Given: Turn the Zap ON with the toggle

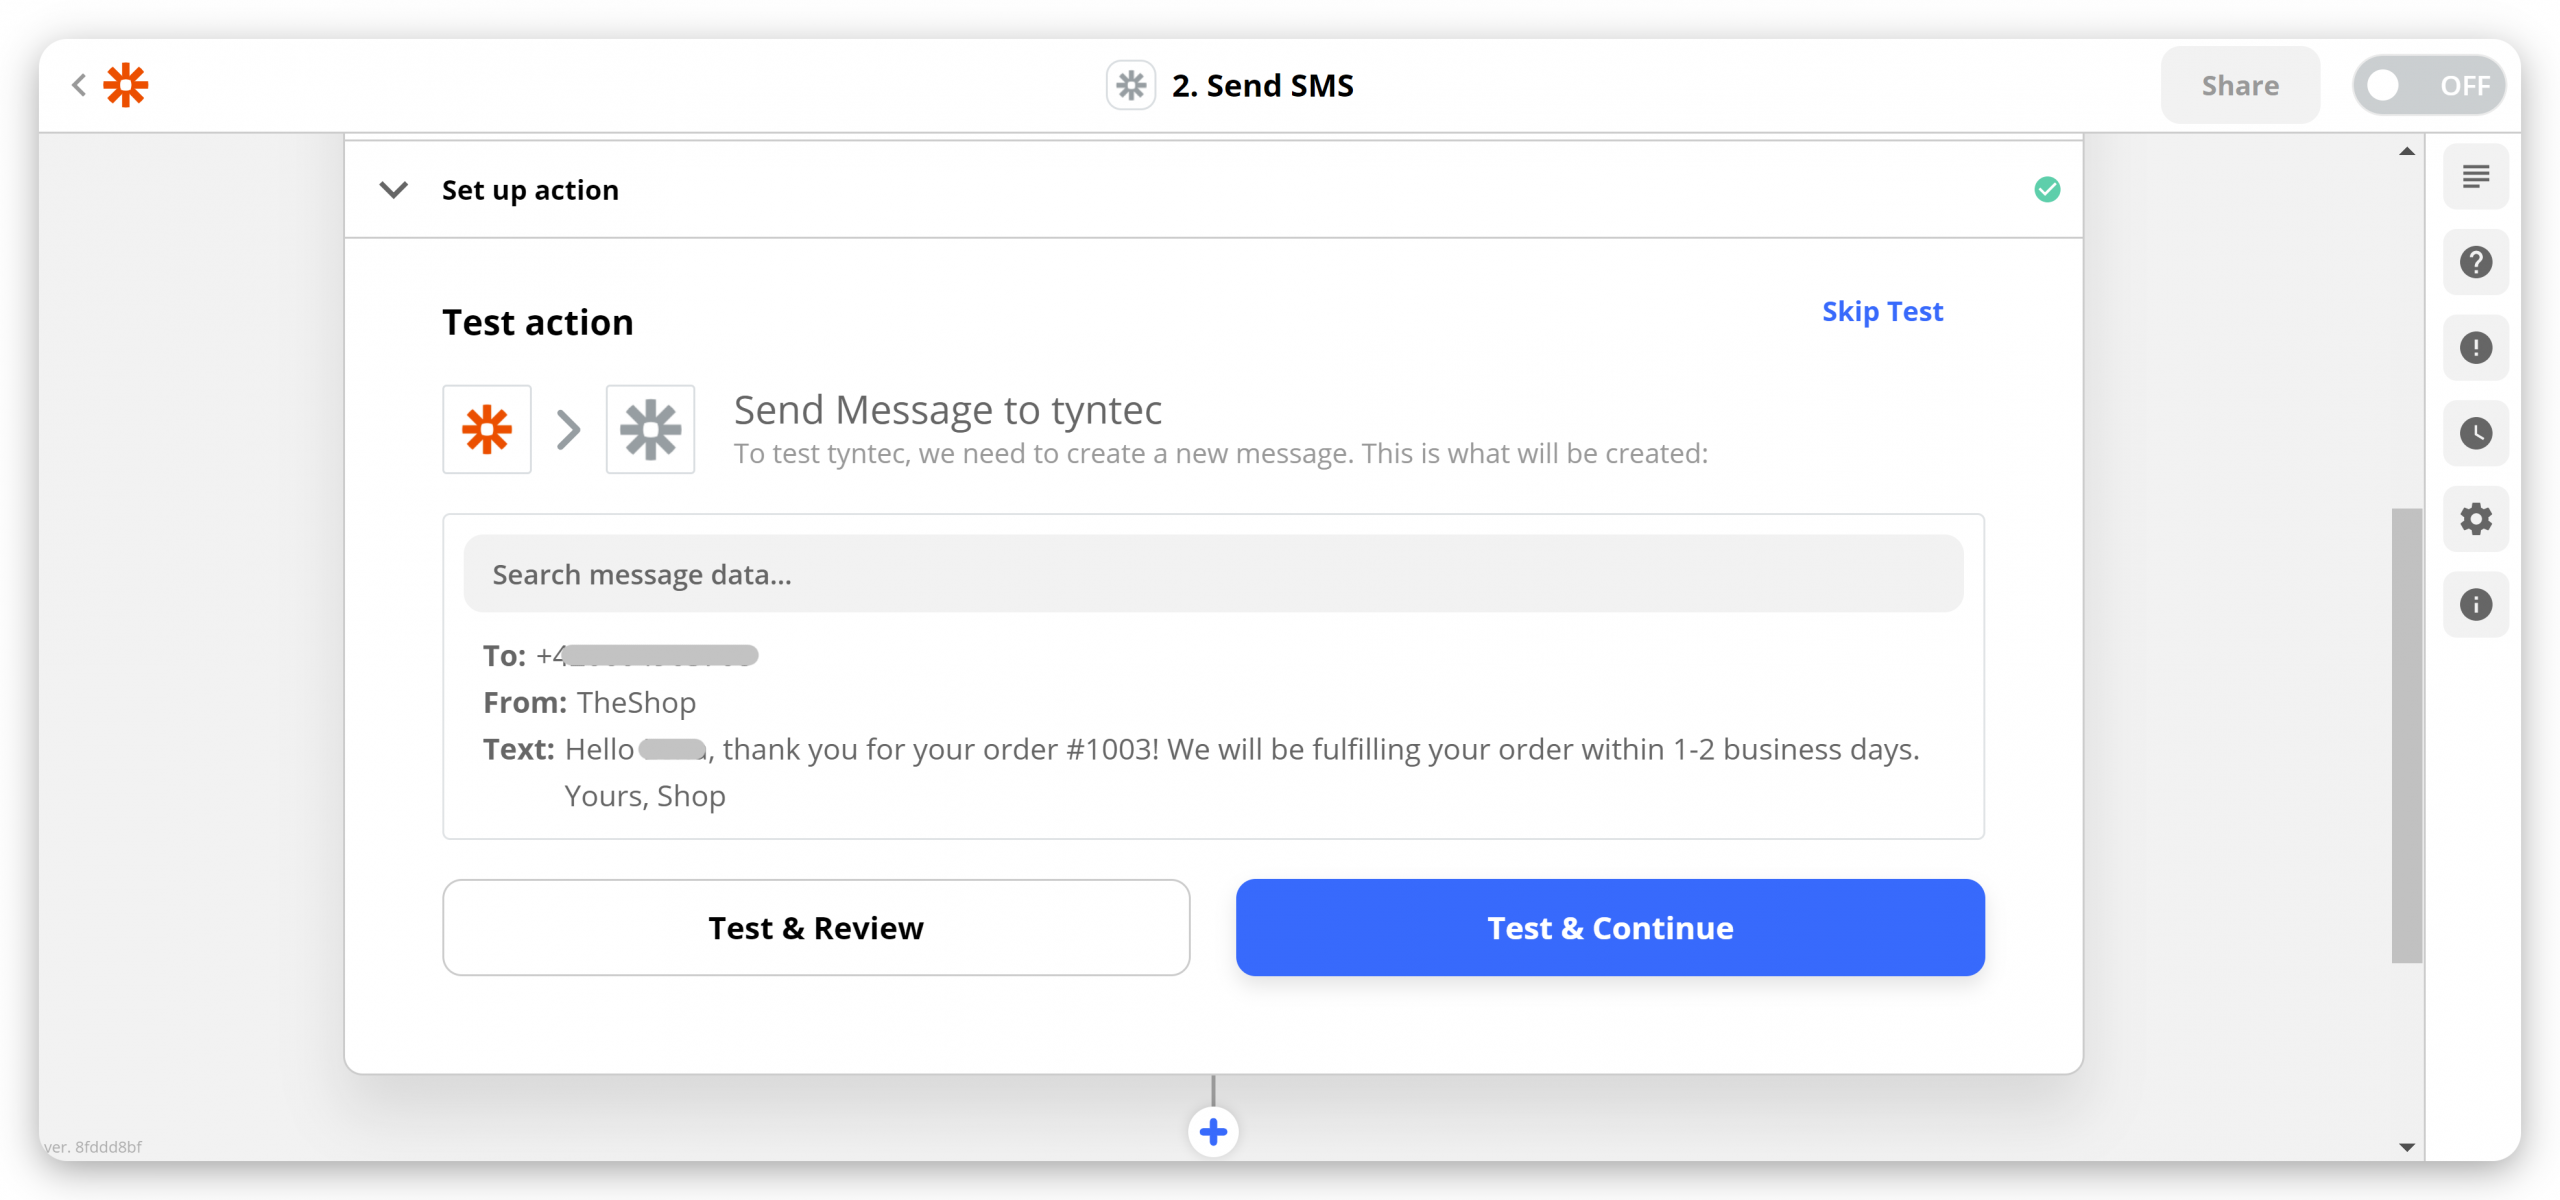Looking at the screenshot, I should click(2429, 85).
